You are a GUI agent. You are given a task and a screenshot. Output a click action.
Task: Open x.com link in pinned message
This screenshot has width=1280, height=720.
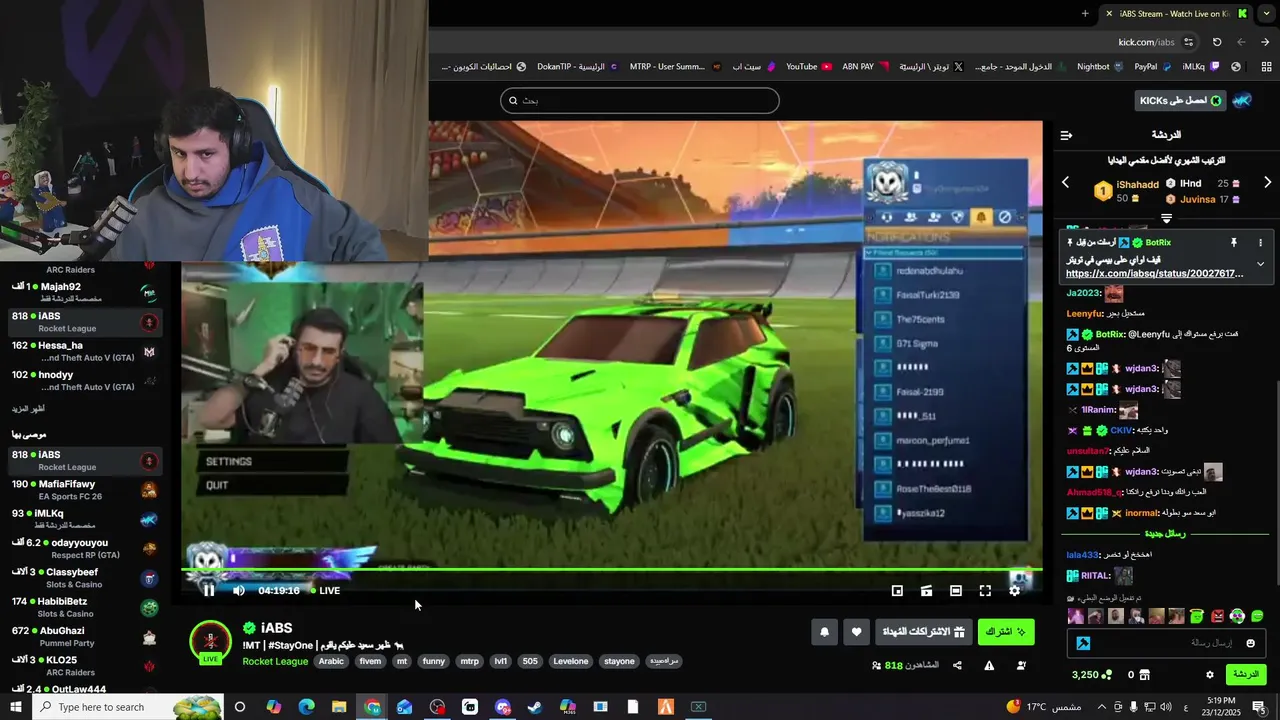pos(1155,274)
